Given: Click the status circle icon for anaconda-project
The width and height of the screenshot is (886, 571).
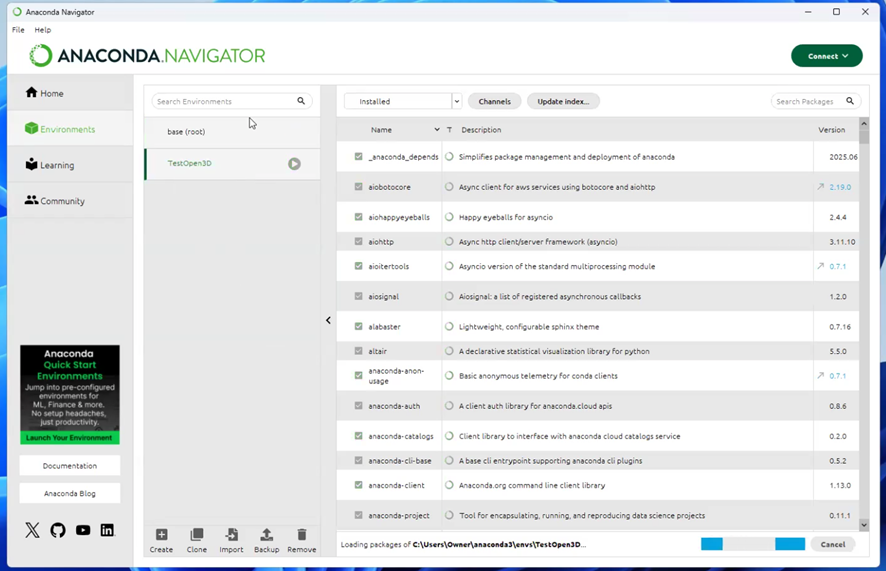Looking at the screenshot, I should tap(449, 515).
